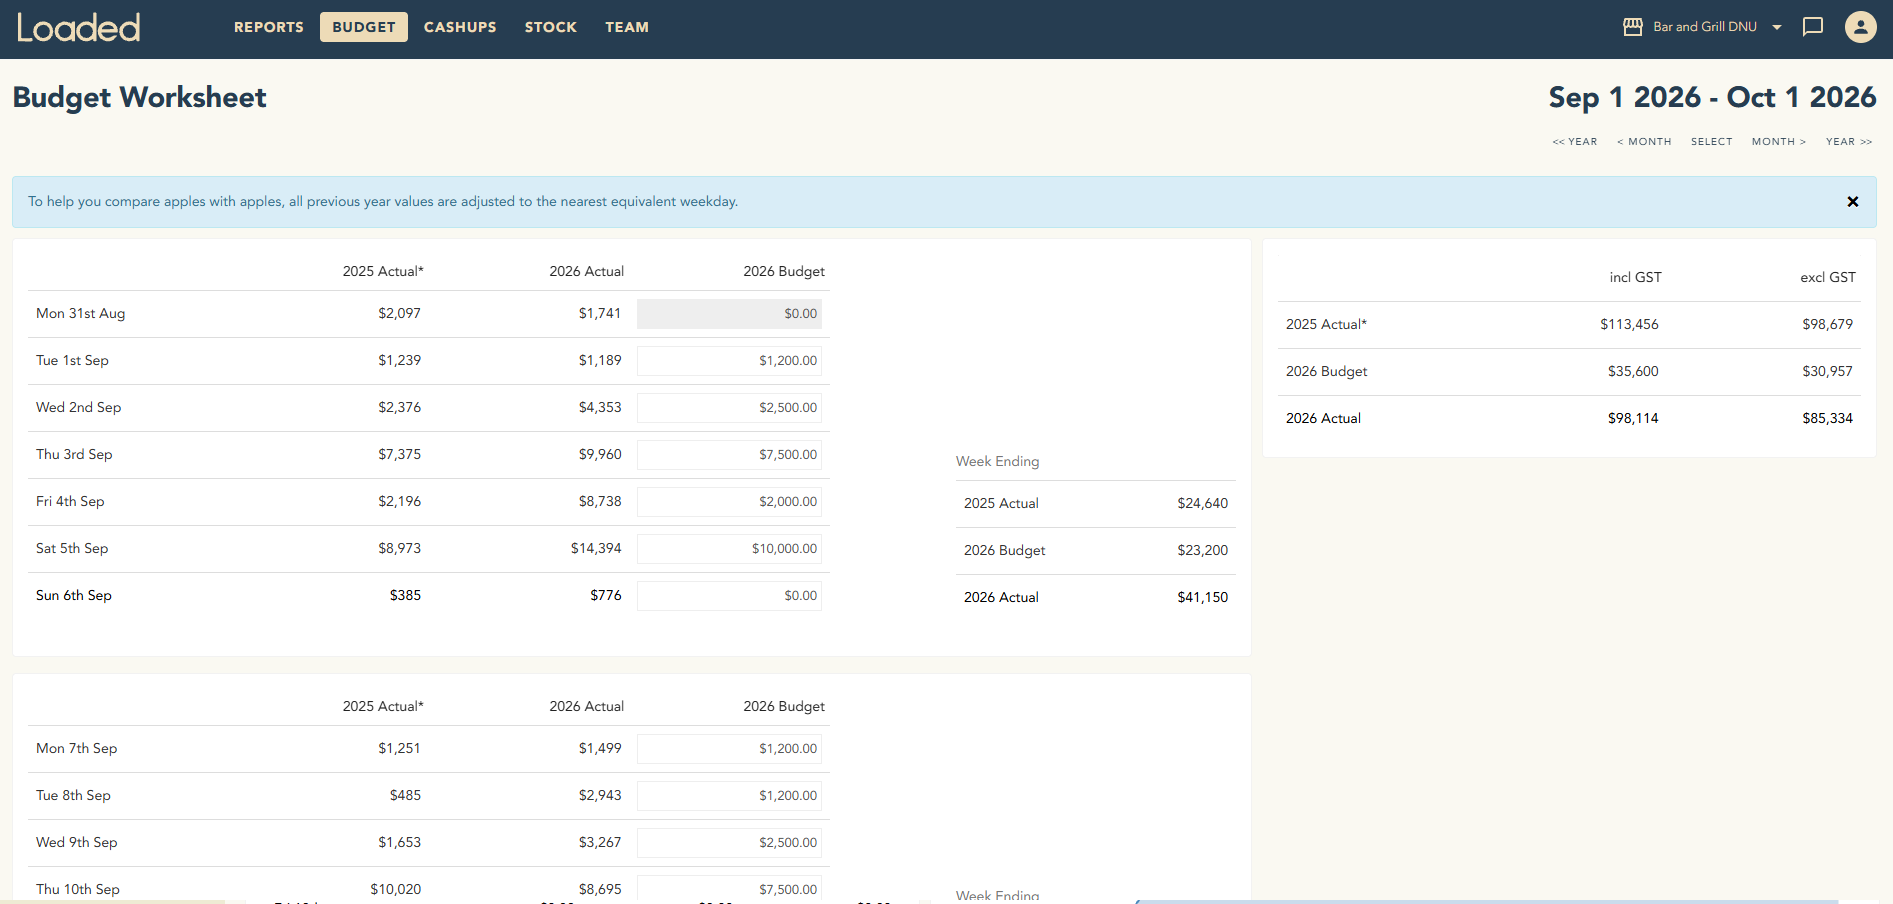Edit the Fri 4th Sep budget field
Viewport: 1893px width, 904px height.
[x=729, y=502]
